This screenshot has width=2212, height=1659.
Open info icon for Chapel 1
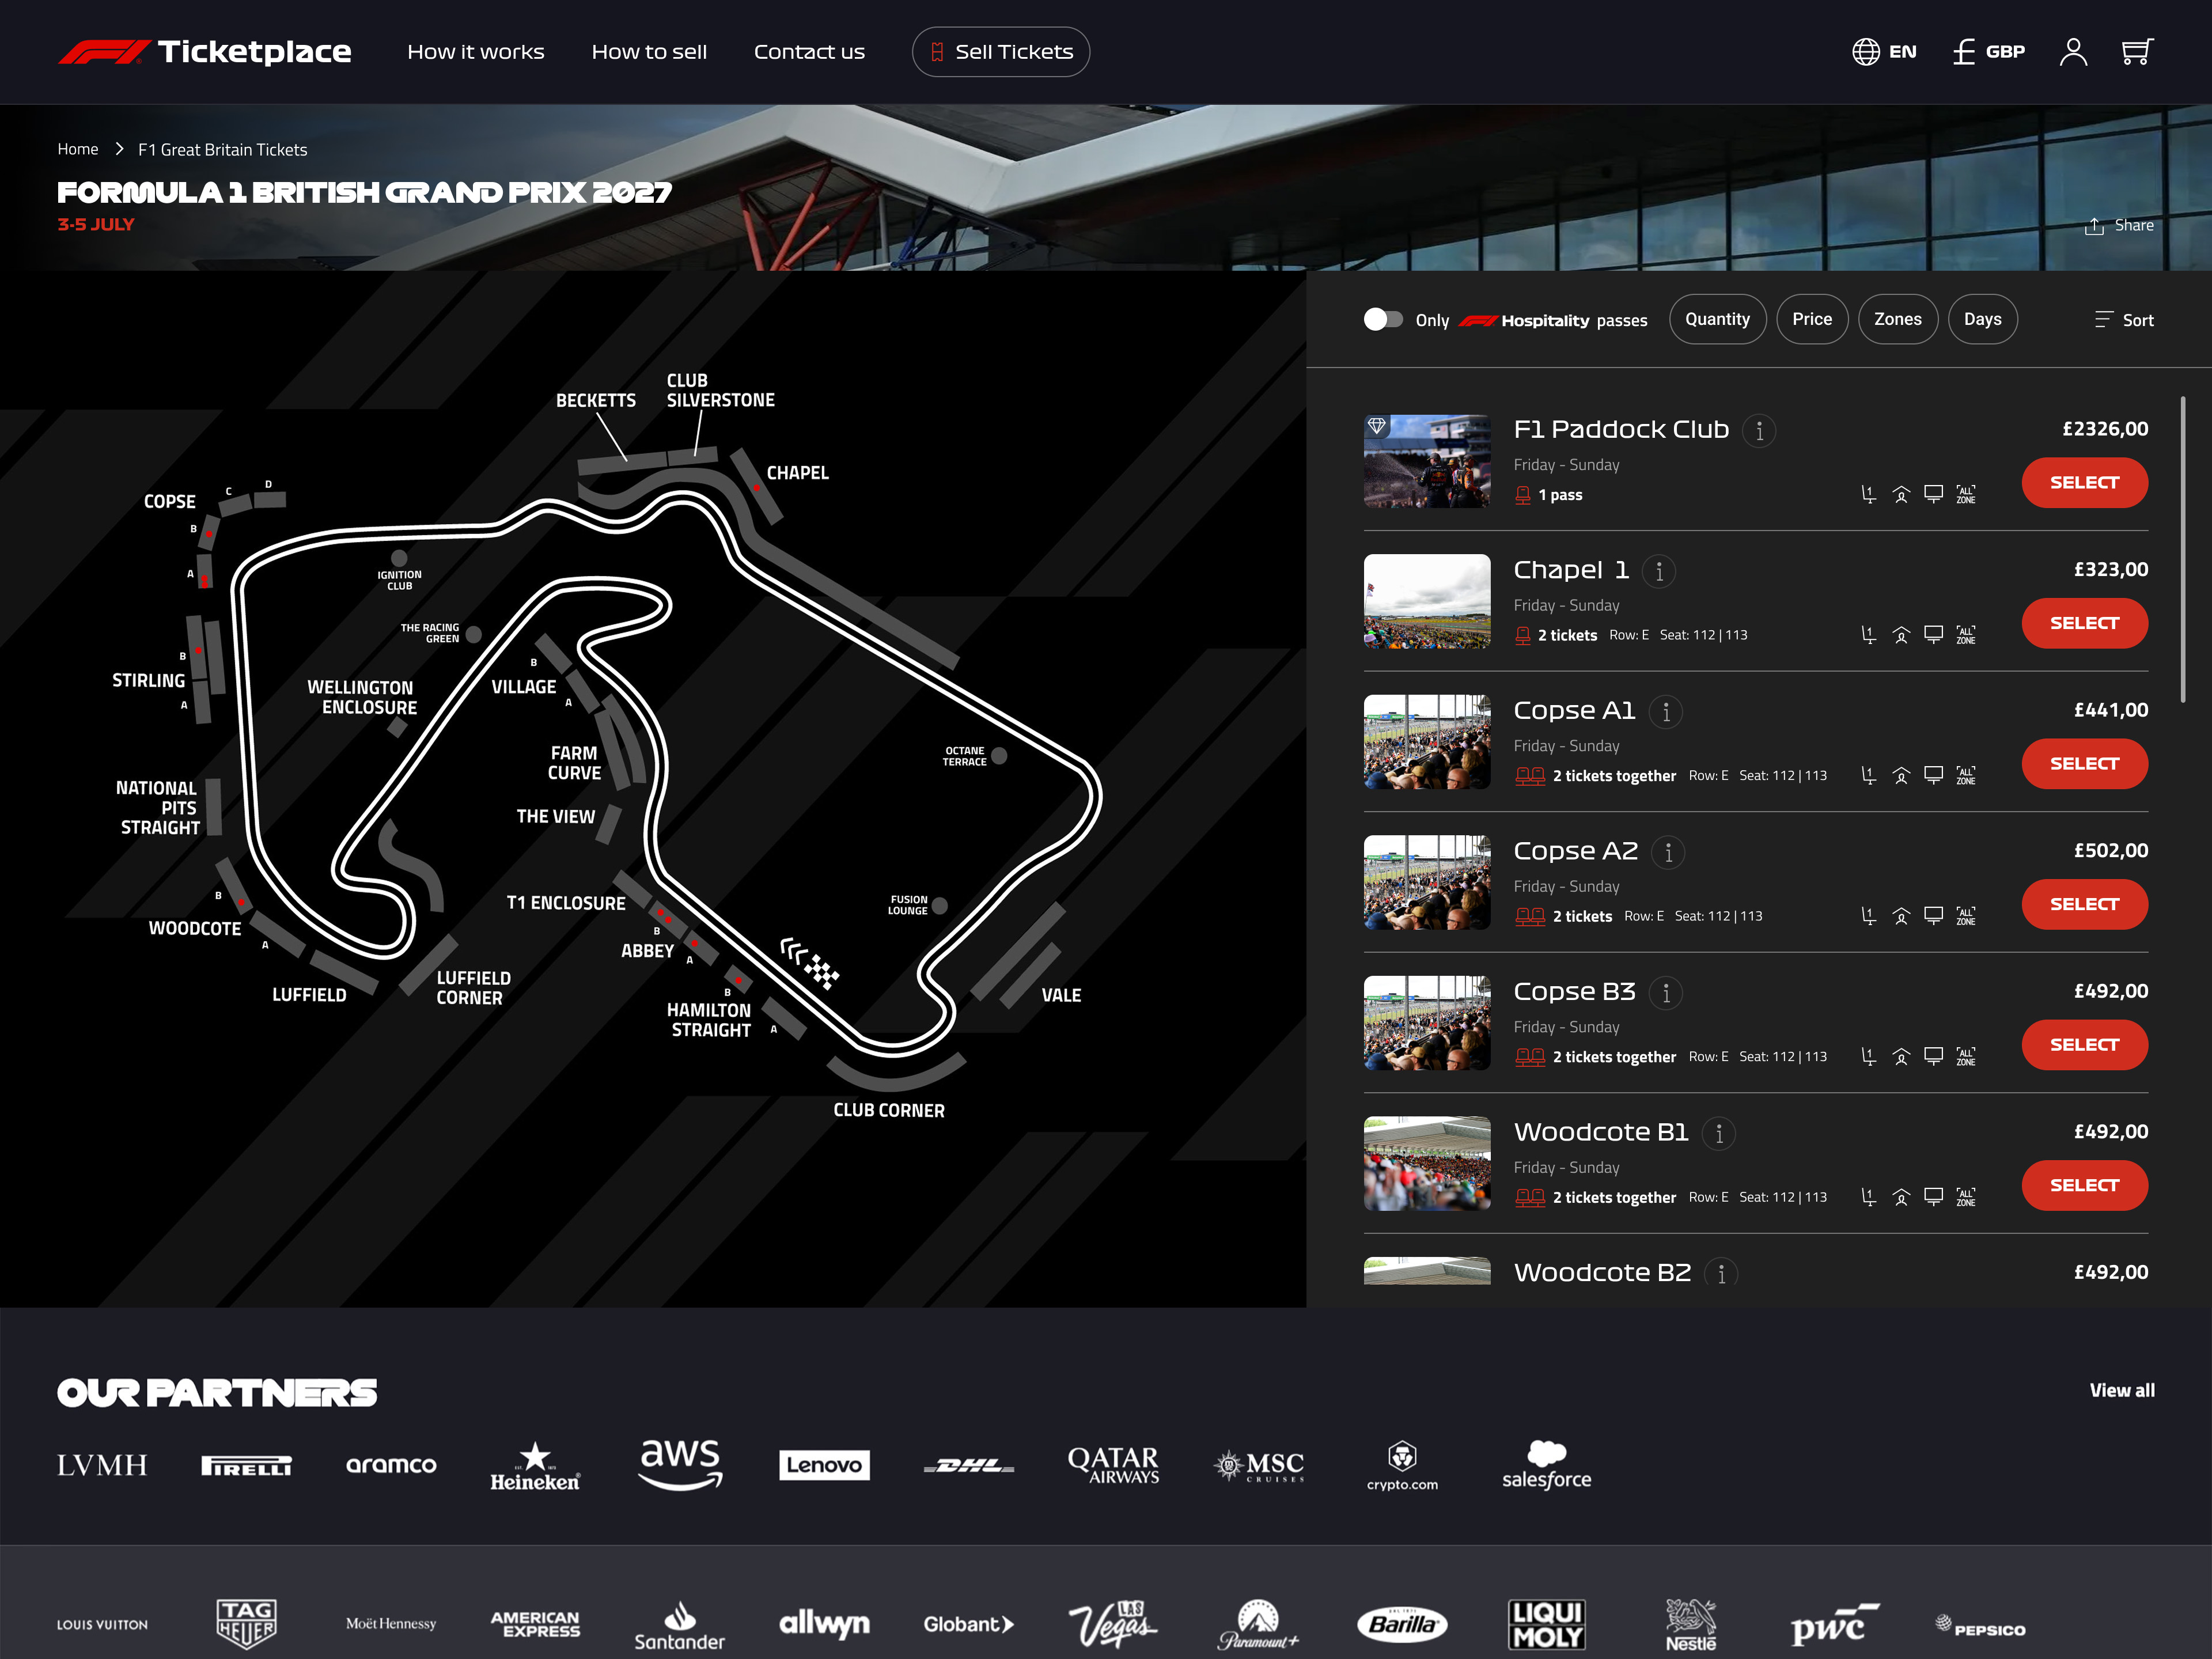pos(1659,572)
